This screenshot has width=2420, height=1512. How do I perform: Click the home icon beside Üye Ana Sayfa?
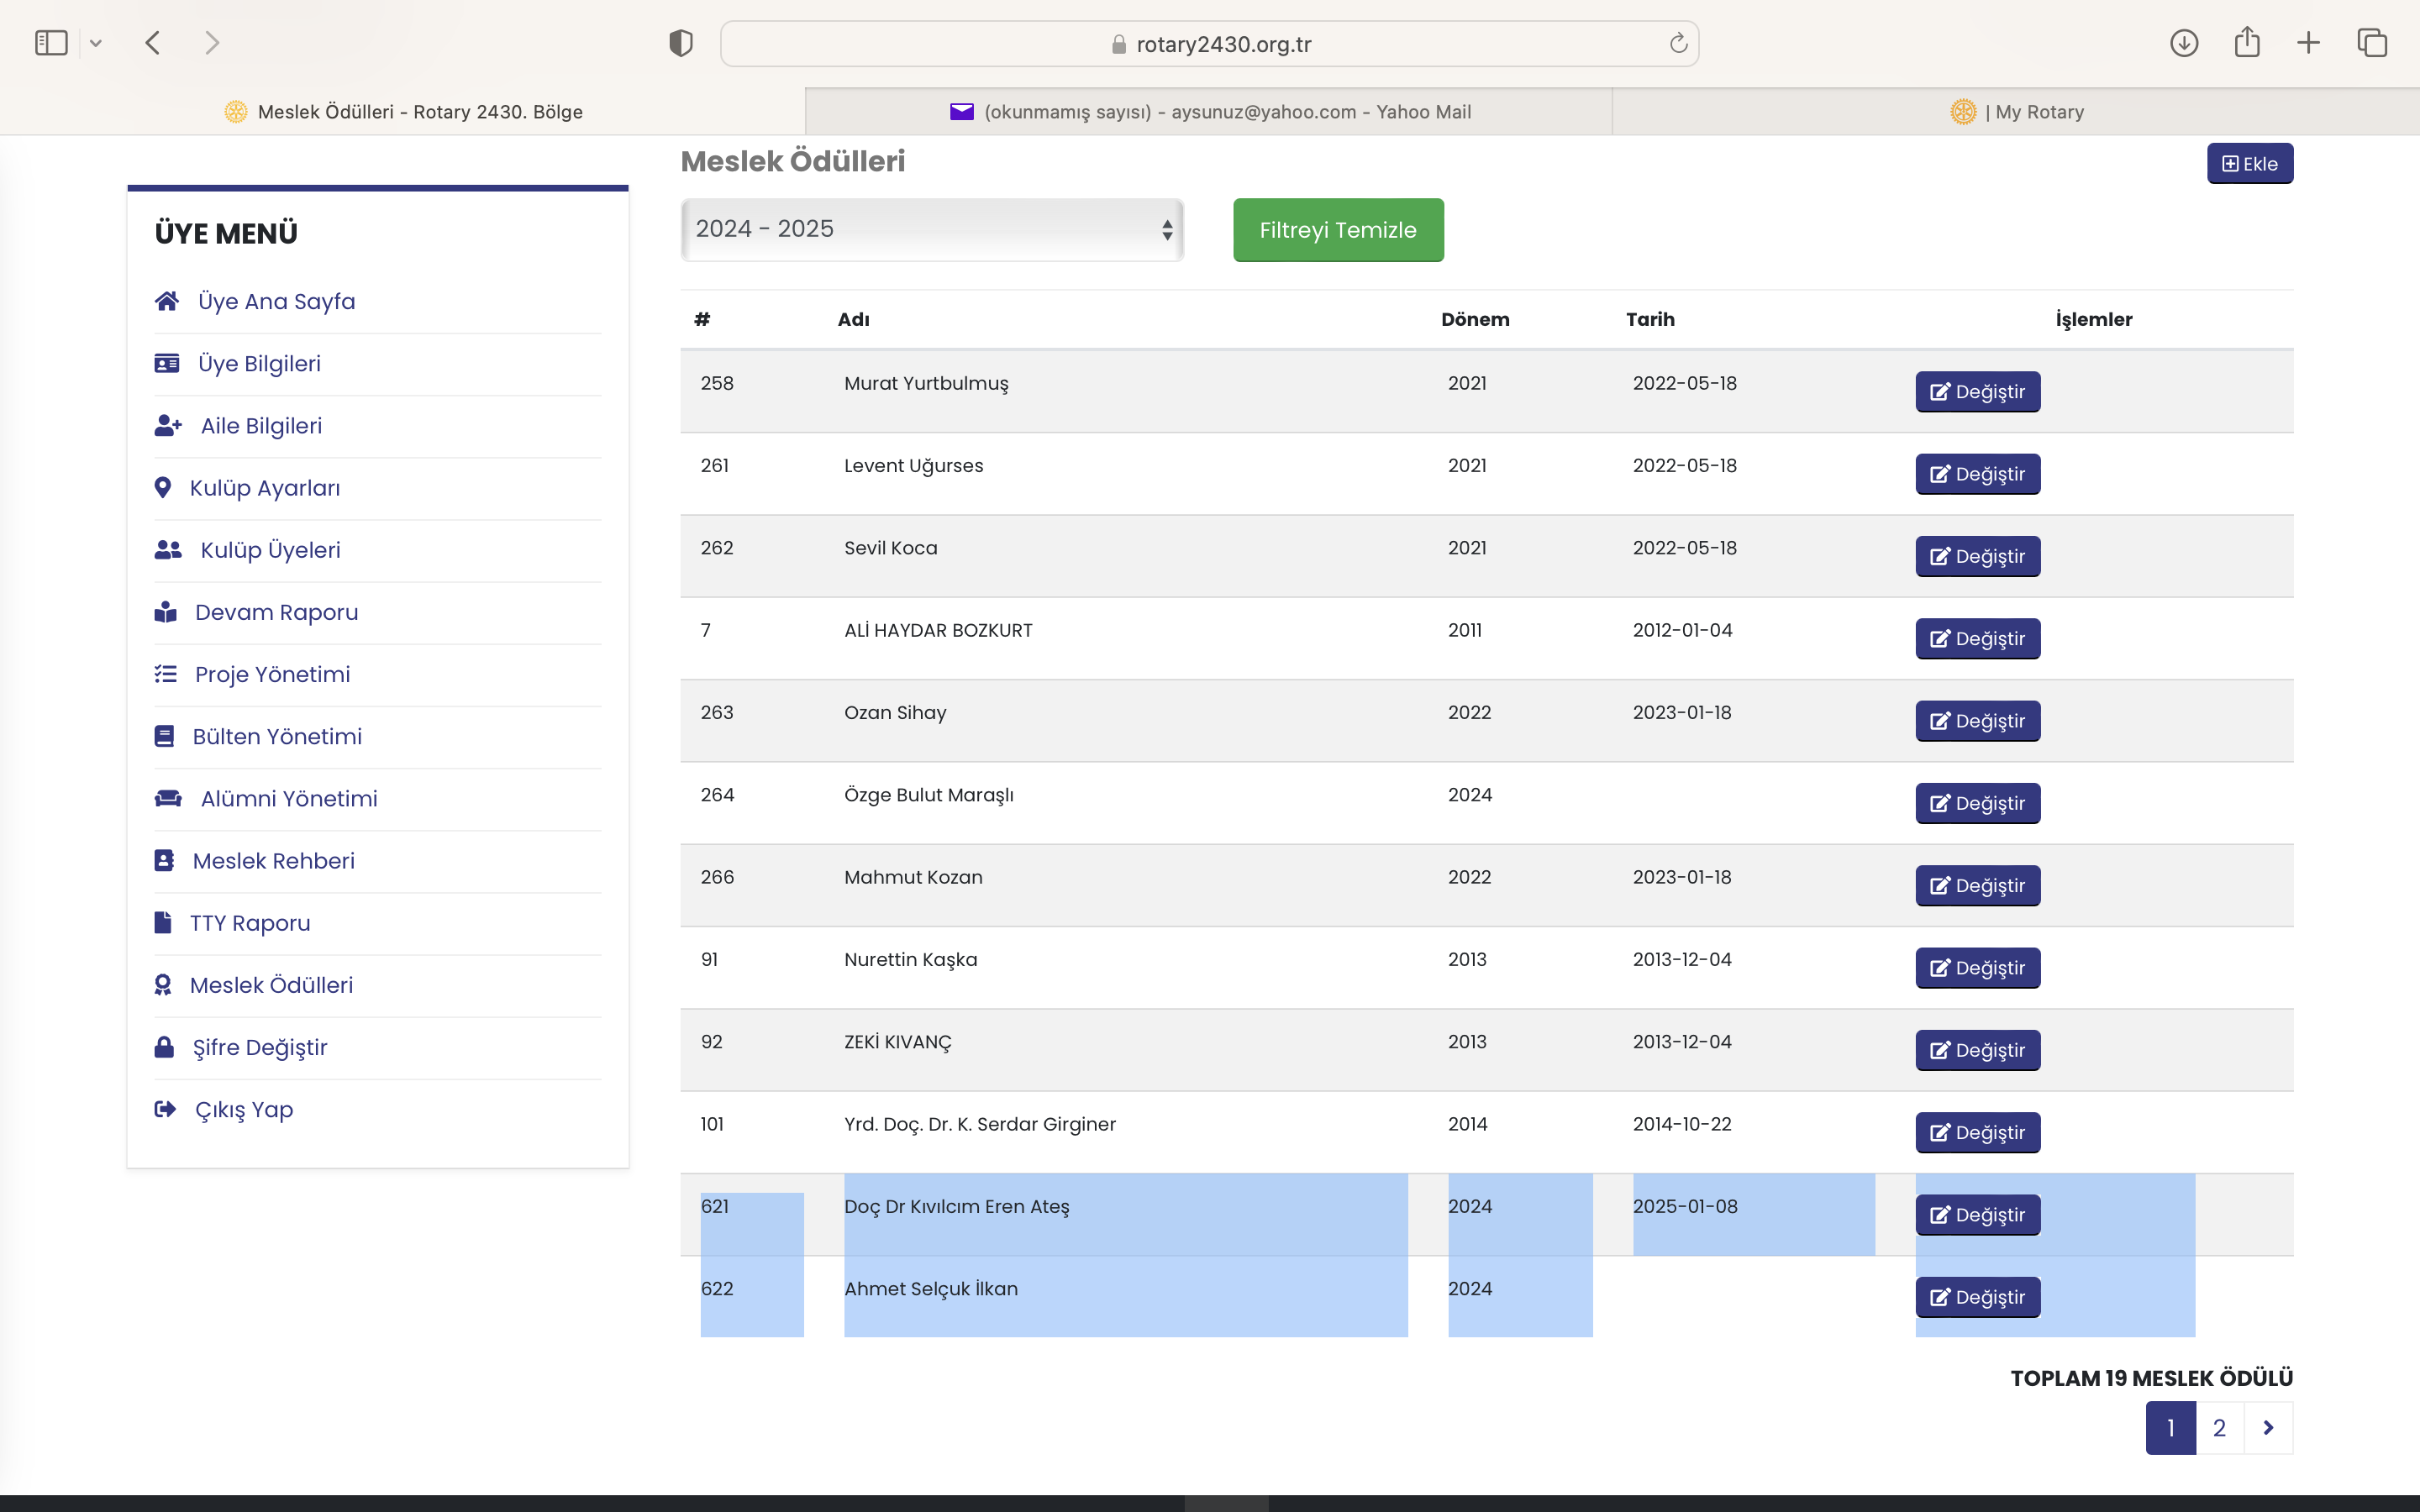pos(167,301)
